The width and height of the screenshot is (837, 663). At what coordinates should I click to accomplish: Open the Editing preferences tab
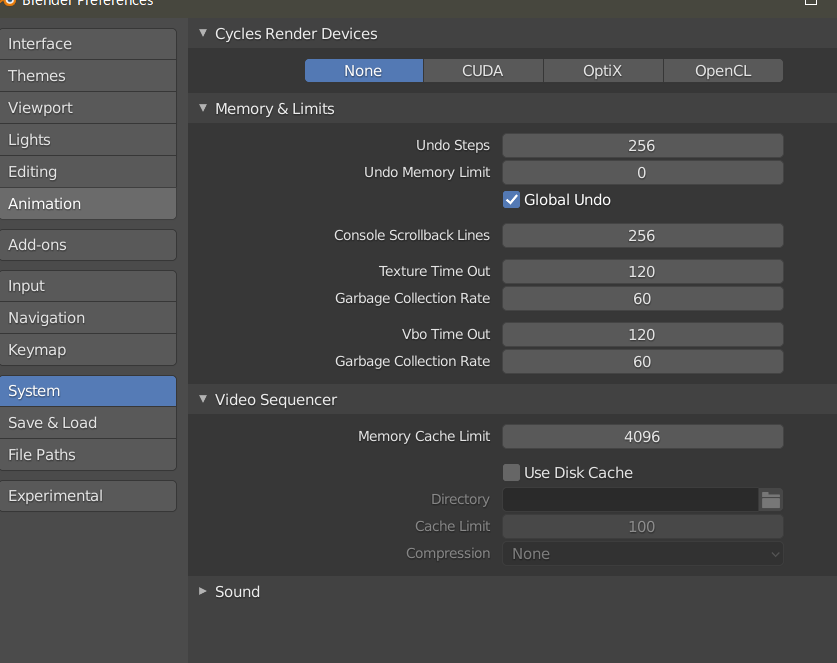[x=88, y=172]
